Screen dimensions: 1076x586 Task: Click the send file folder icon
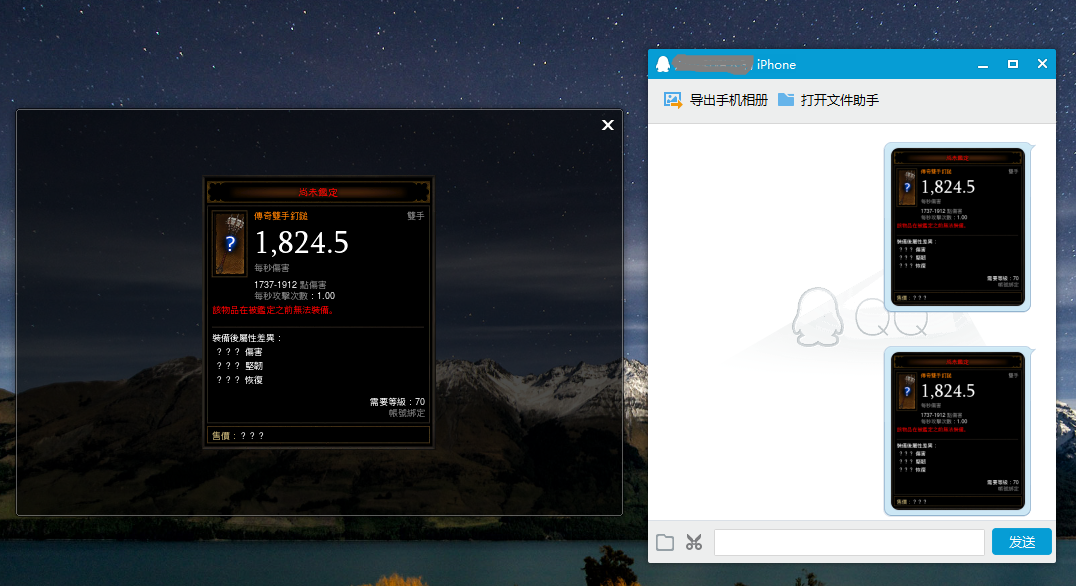pyautogui.click(x=665, y=542)
